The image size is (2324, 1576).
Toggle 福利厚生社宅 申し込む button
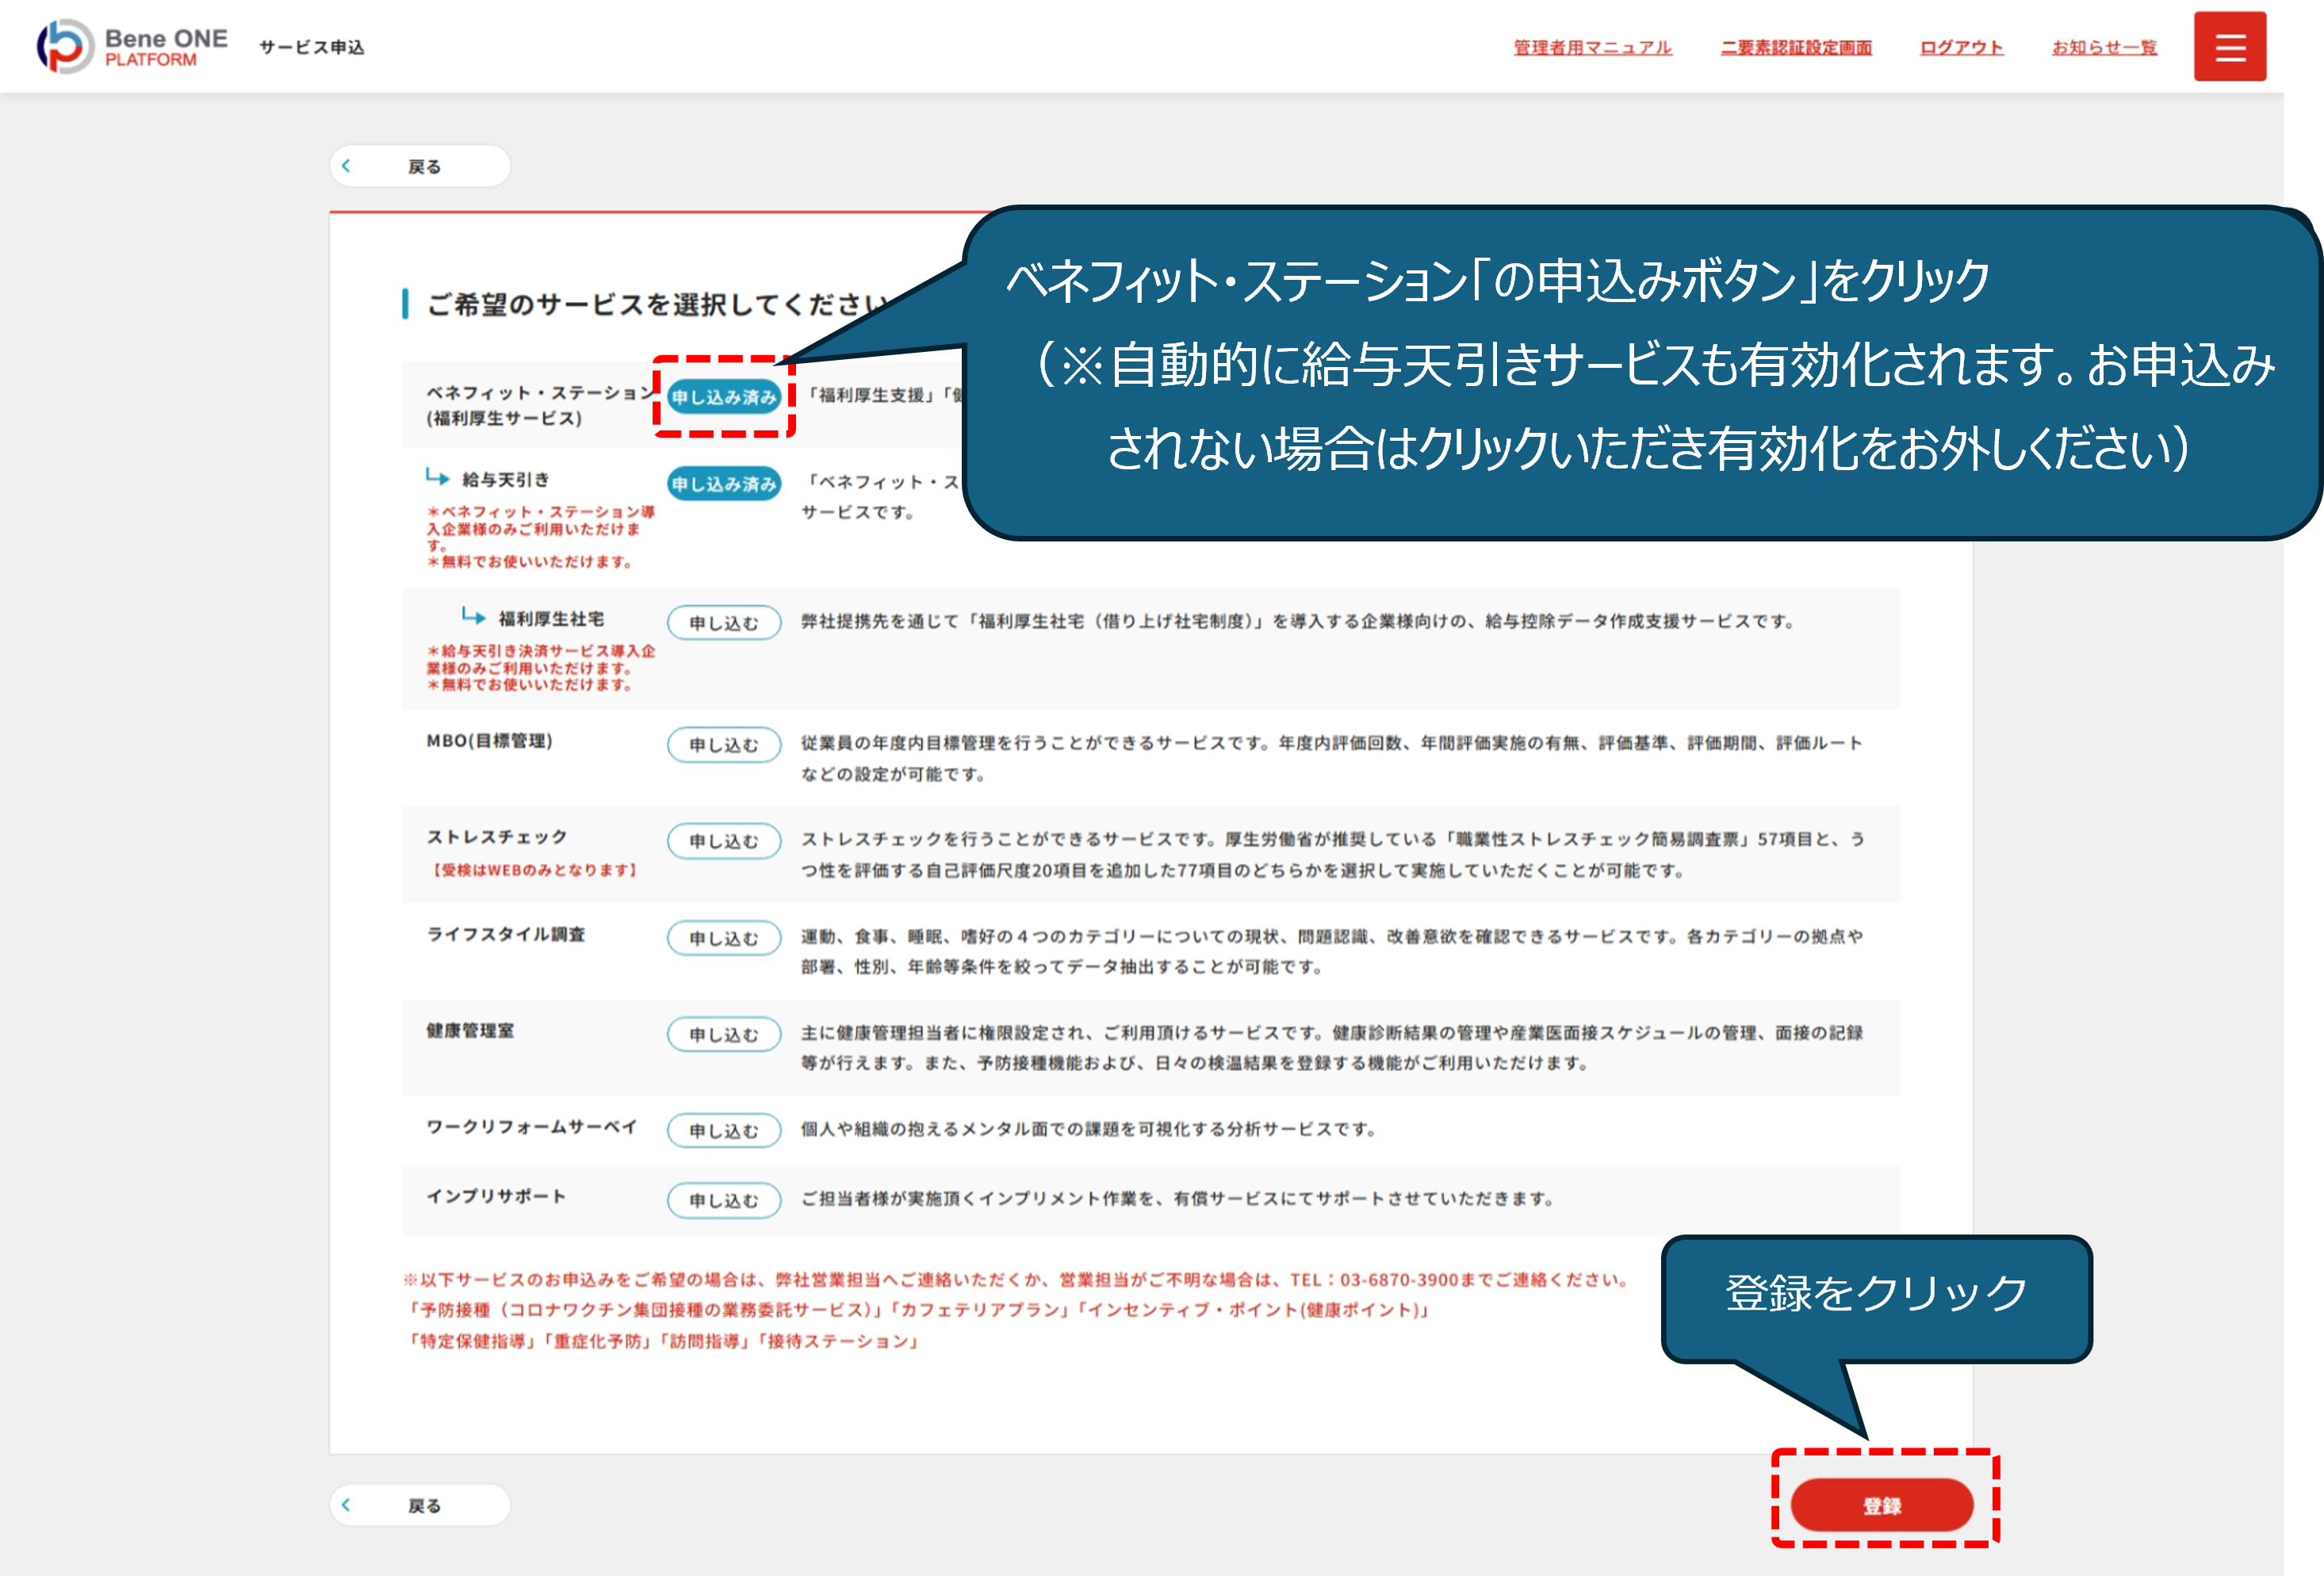point(723,622)
